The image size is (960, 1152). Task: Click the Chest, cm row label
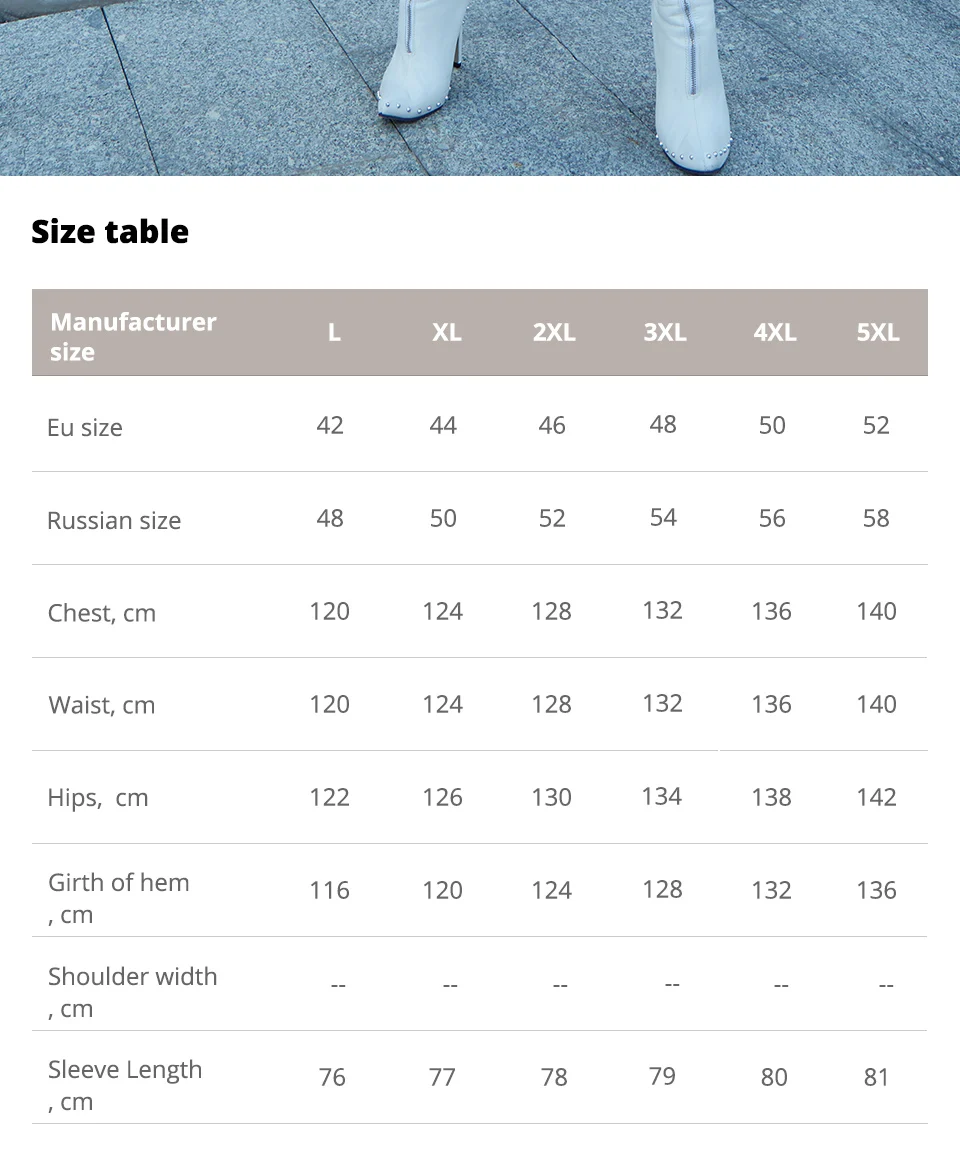(x=101, y=613)
